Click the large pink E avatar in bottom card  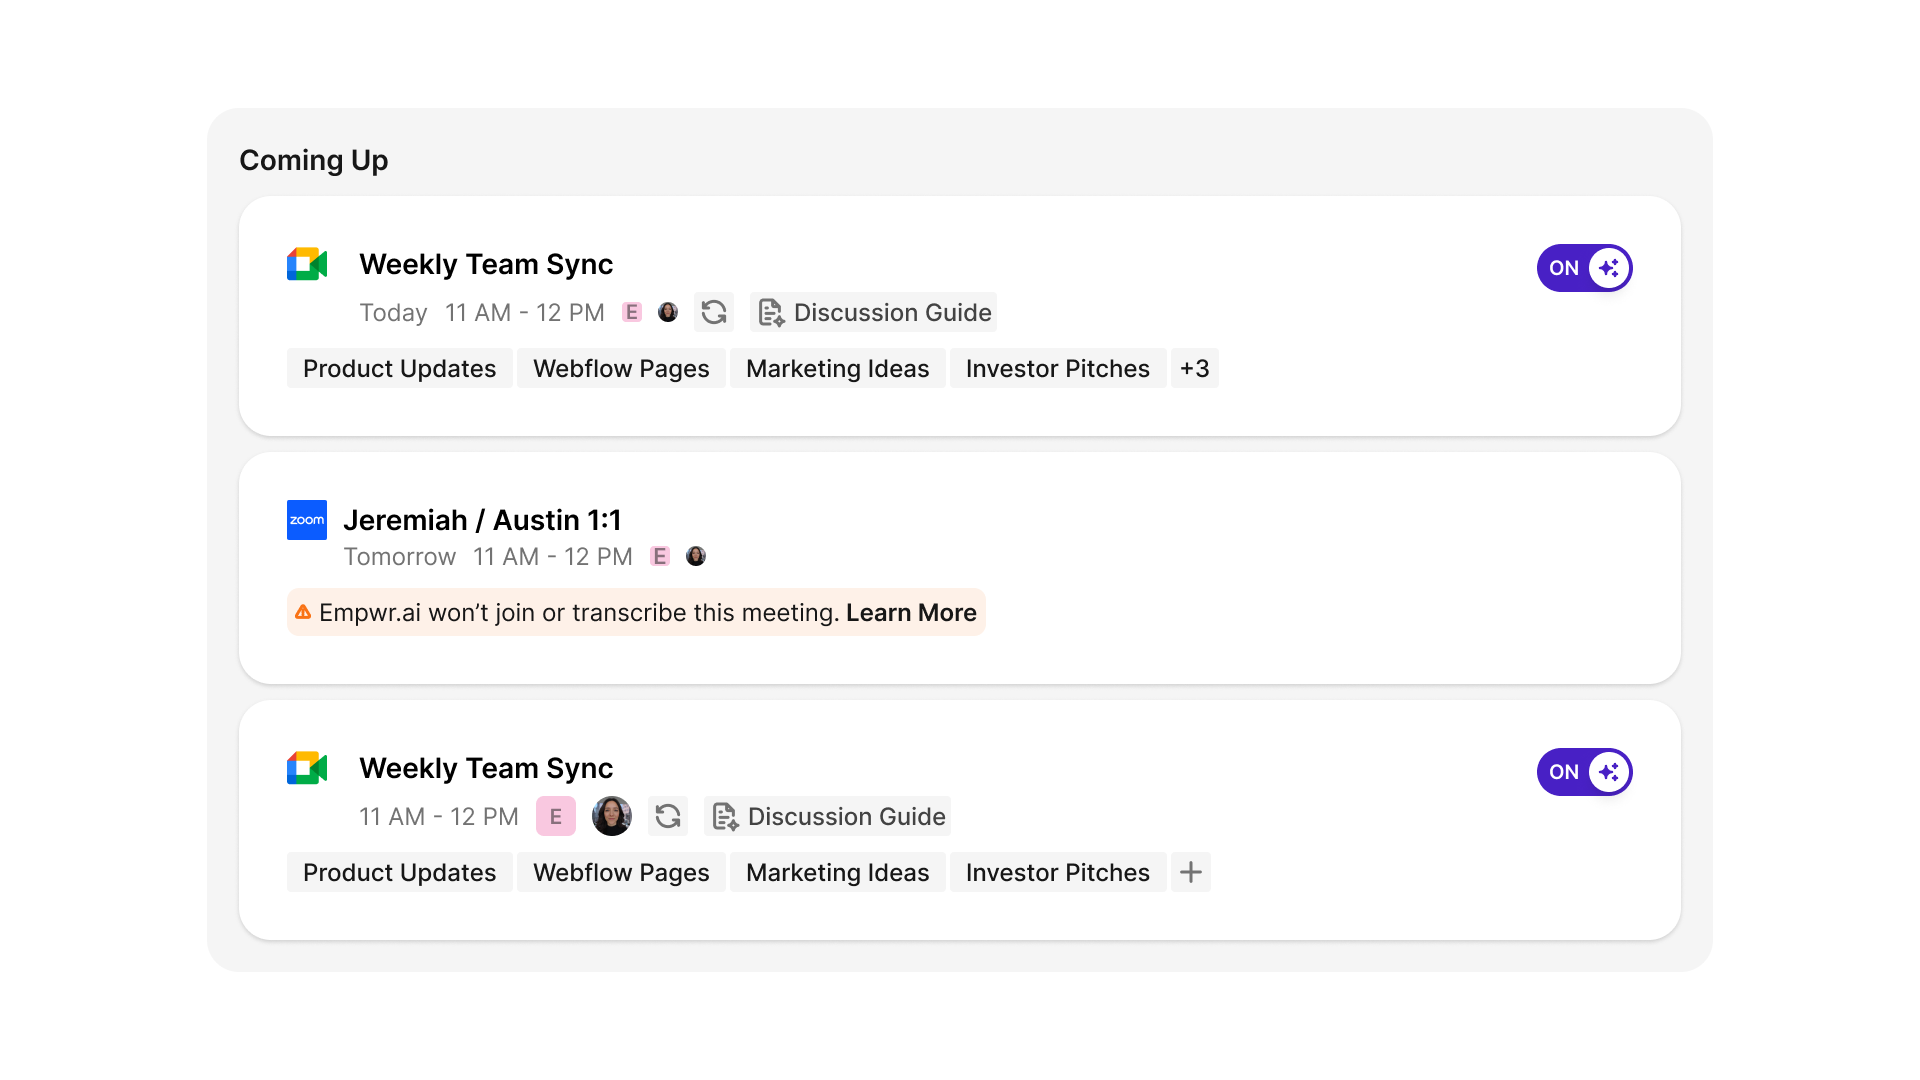(556, 816)
